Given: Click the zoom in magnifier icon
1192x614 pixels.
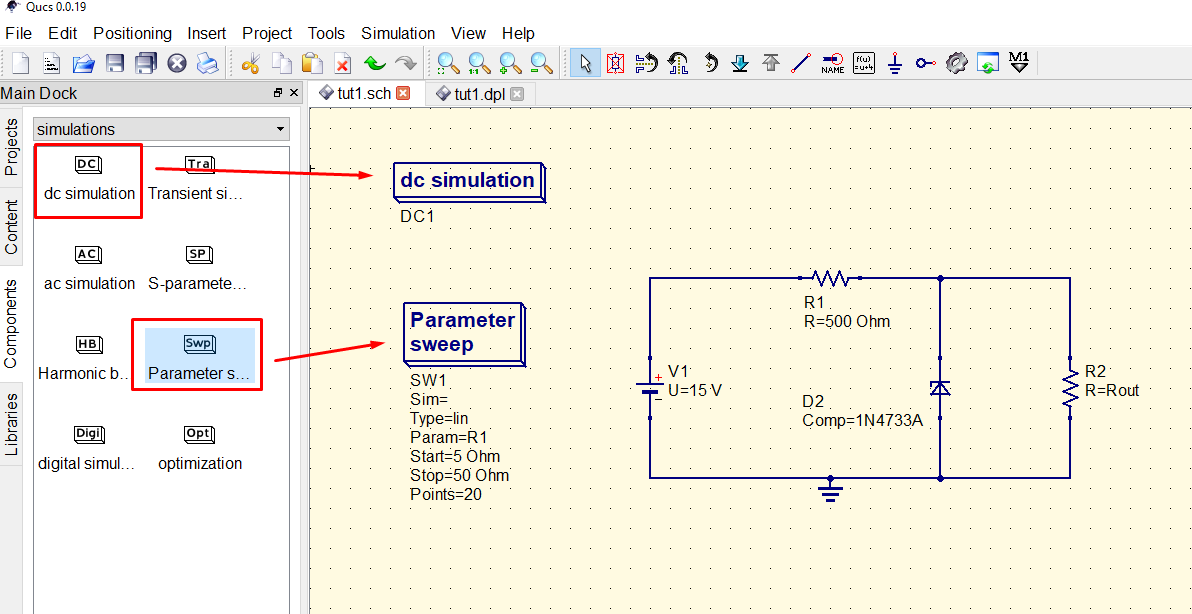Looking at the screenshot, I should (510, 63).
